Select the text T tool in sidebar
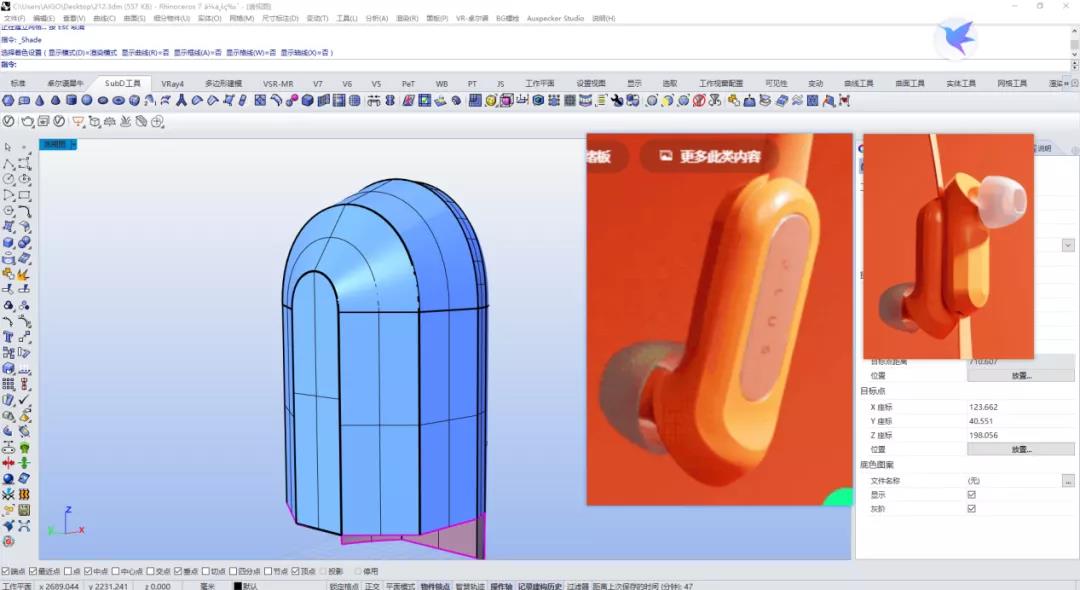Screen dimensions: 1080x590 click(8, 337)
